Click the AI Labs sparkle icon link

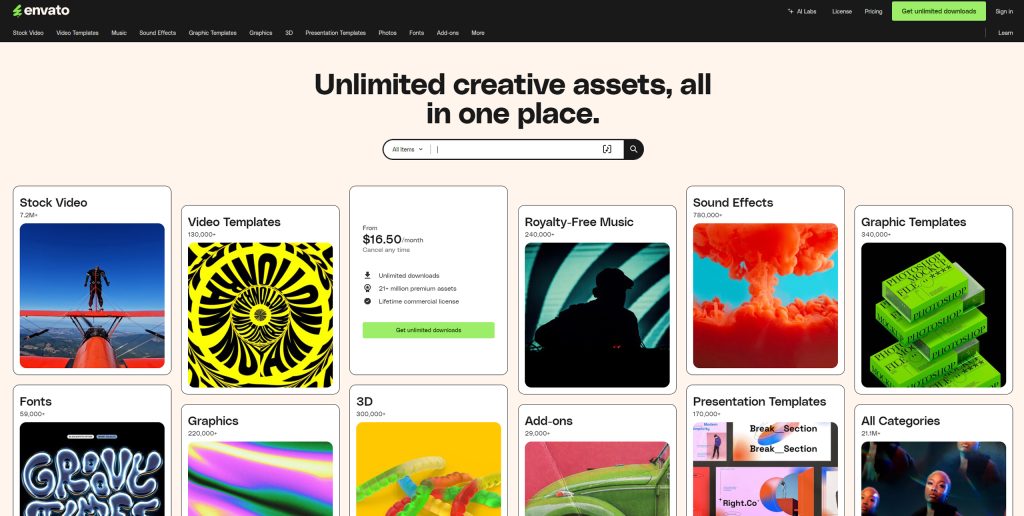click(x=801, y=11)
